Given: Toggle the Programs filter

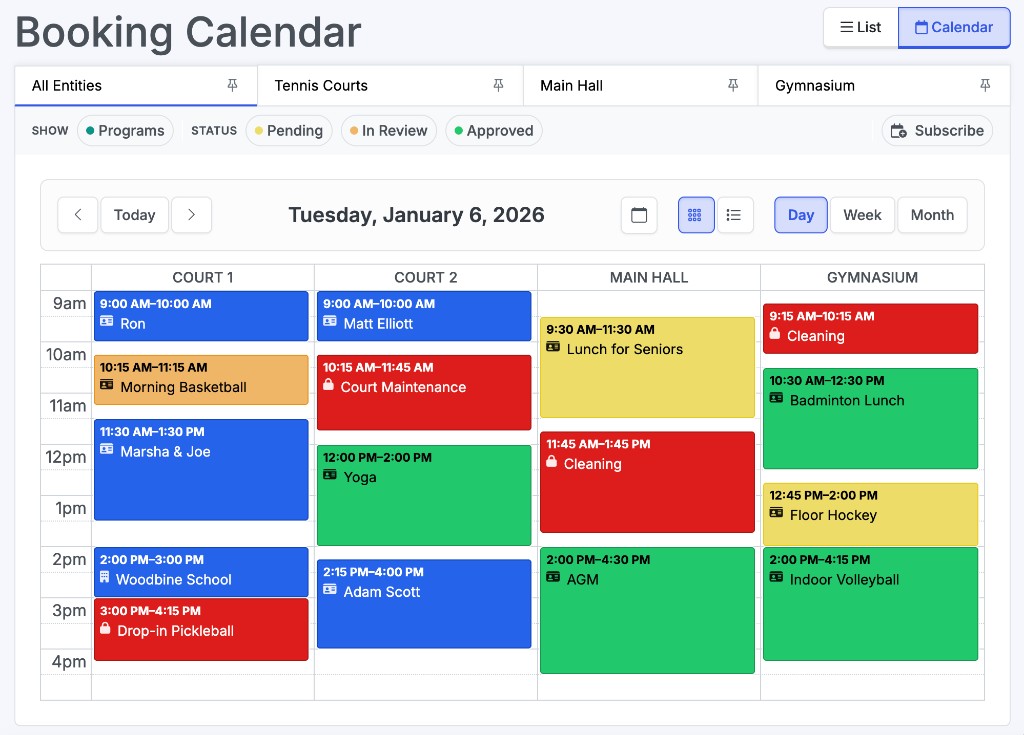Looking at the screenshot, I should (125, 130).
